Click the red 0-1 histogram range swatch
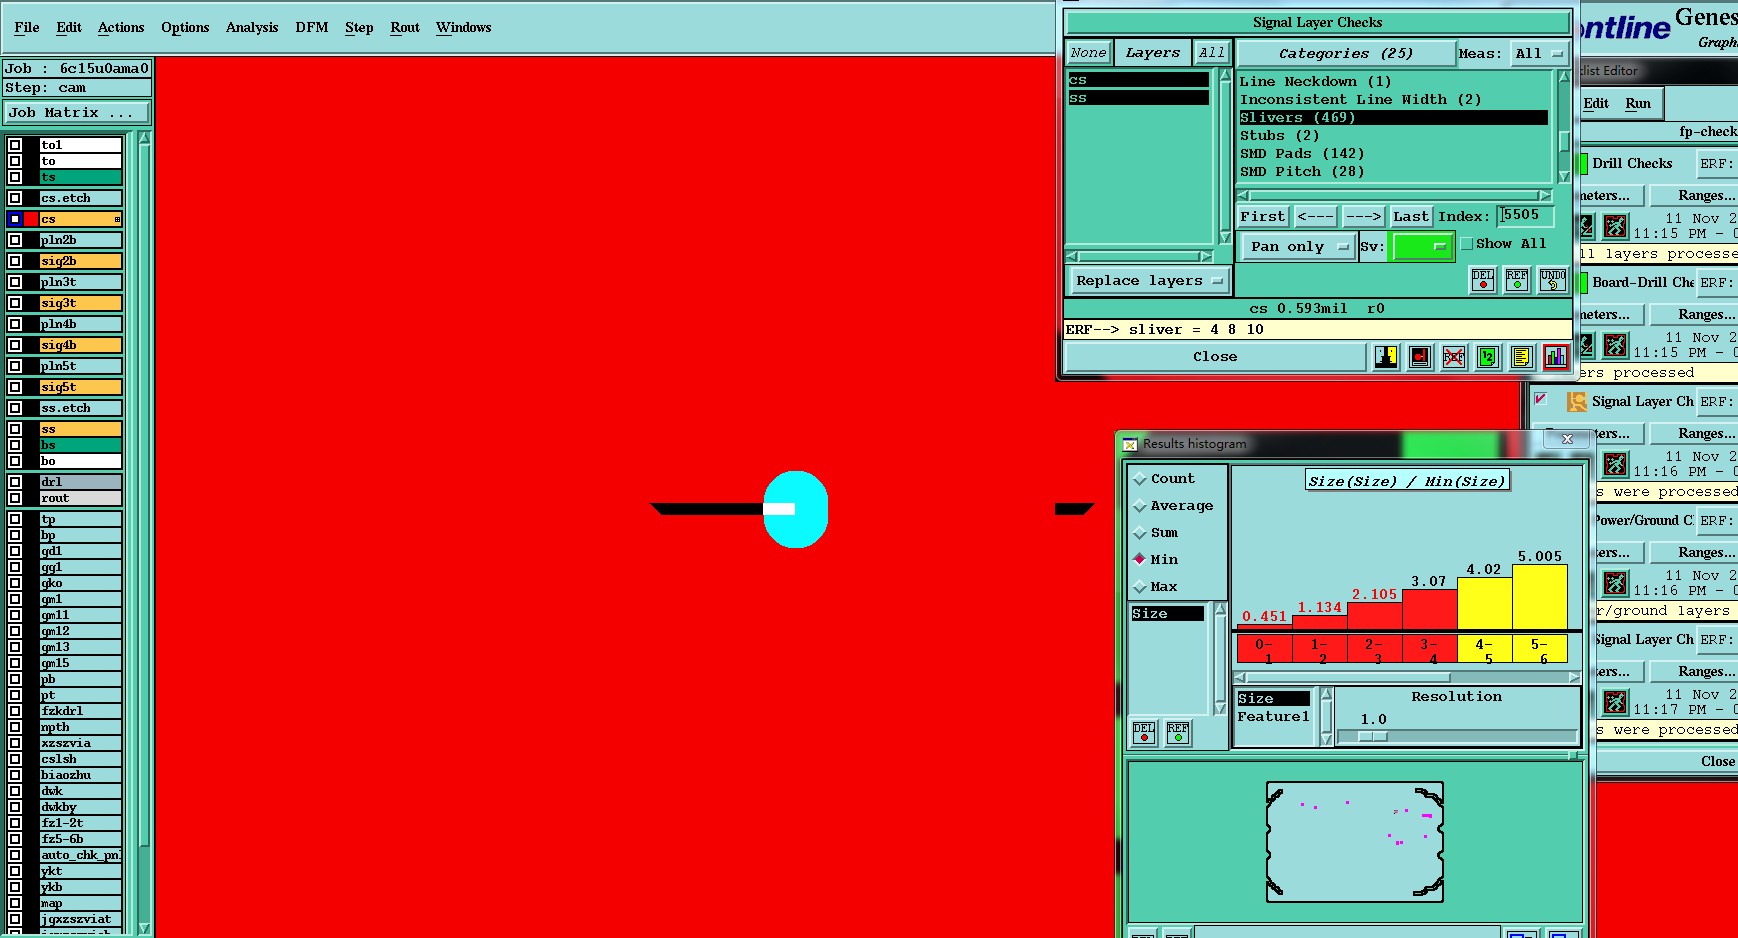This screenshot has height=938, width=1738. [x=1264, y=649]
